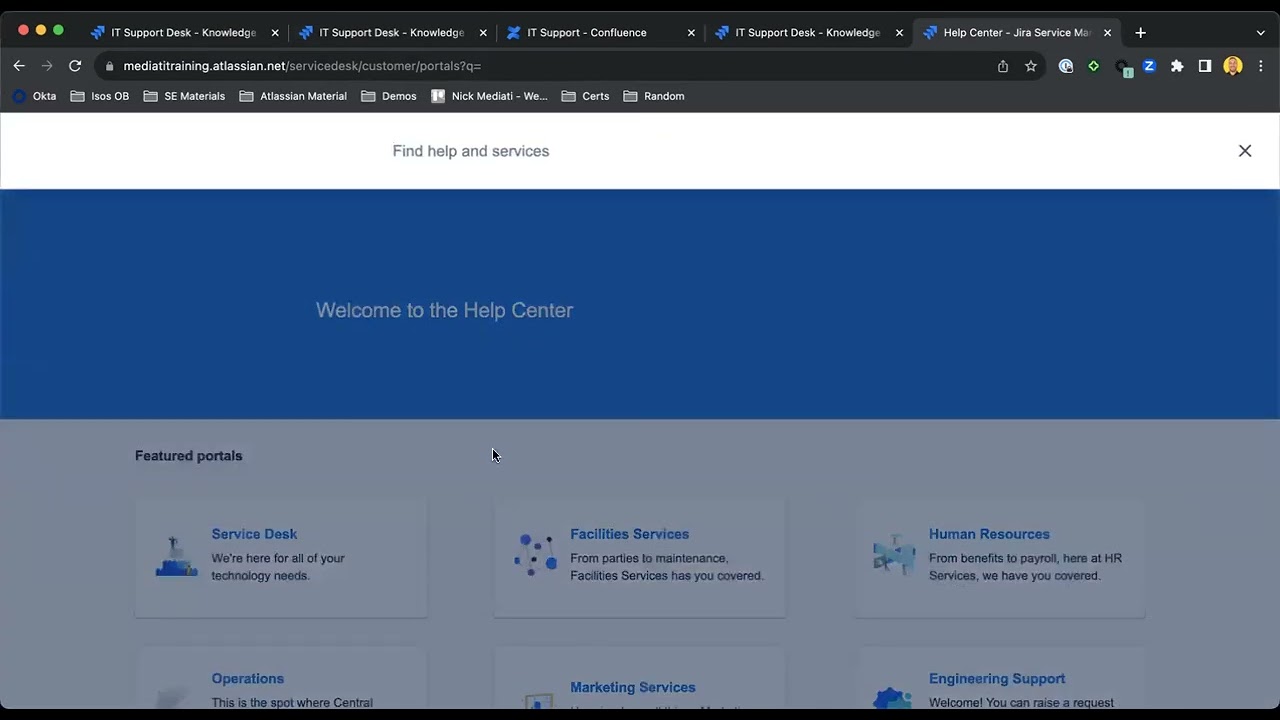
Task: Open the Atlassian Material bookmarks folder
Action: [x=293, y=96]
